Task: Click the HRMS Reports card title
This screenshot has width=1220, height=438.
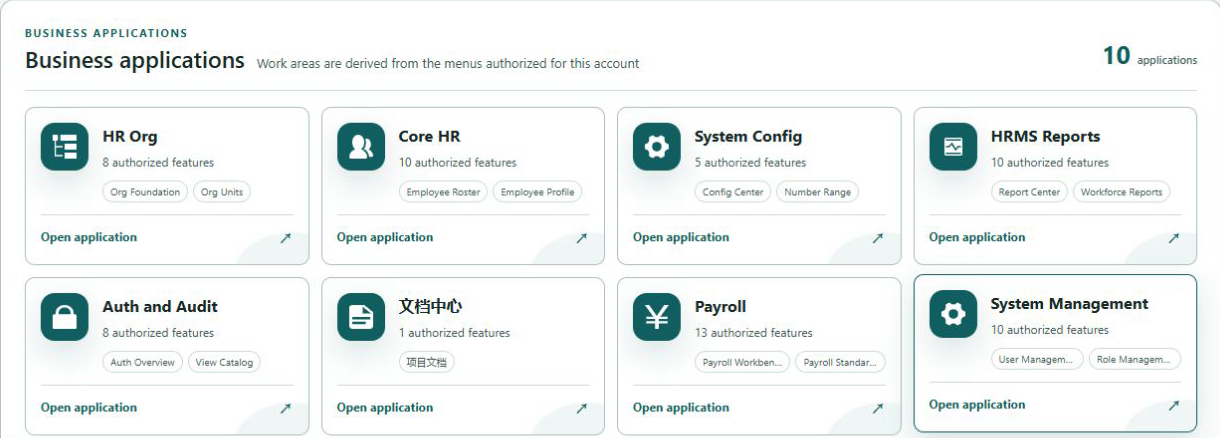Action: pyautogui.click(x=1046, y=137)
